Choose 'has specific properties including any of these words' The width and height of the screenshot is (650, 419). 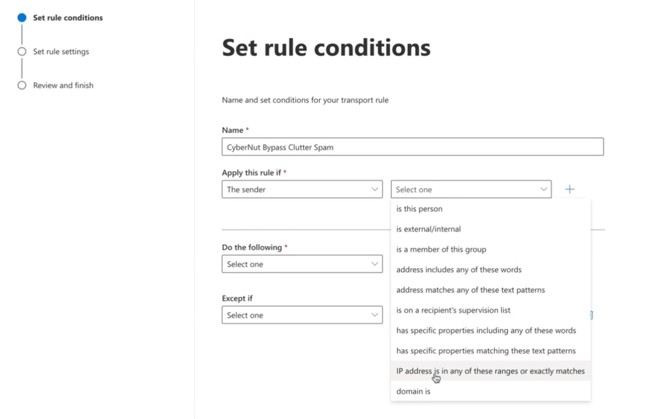(486, 331)
